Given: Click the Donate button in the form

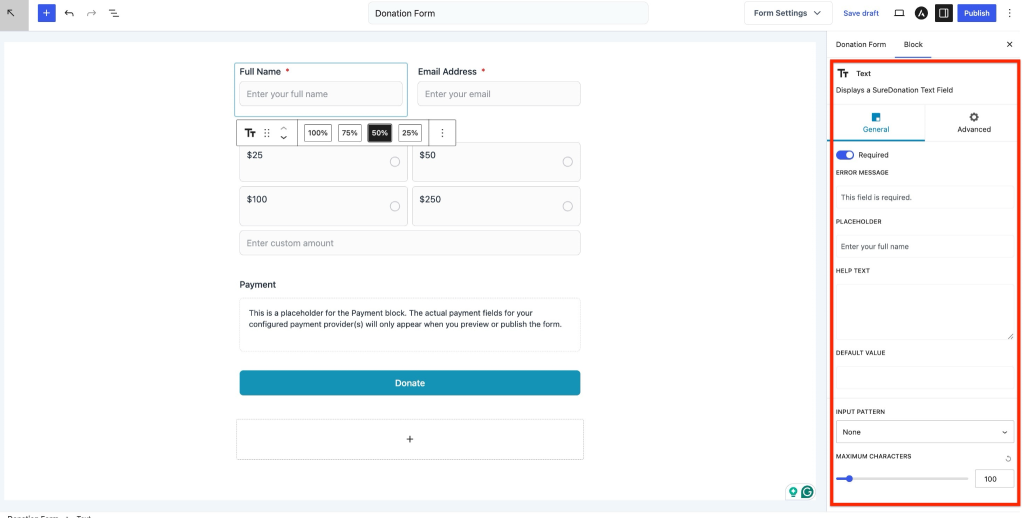Looking at the screenshot, I should tap(409, 383).
